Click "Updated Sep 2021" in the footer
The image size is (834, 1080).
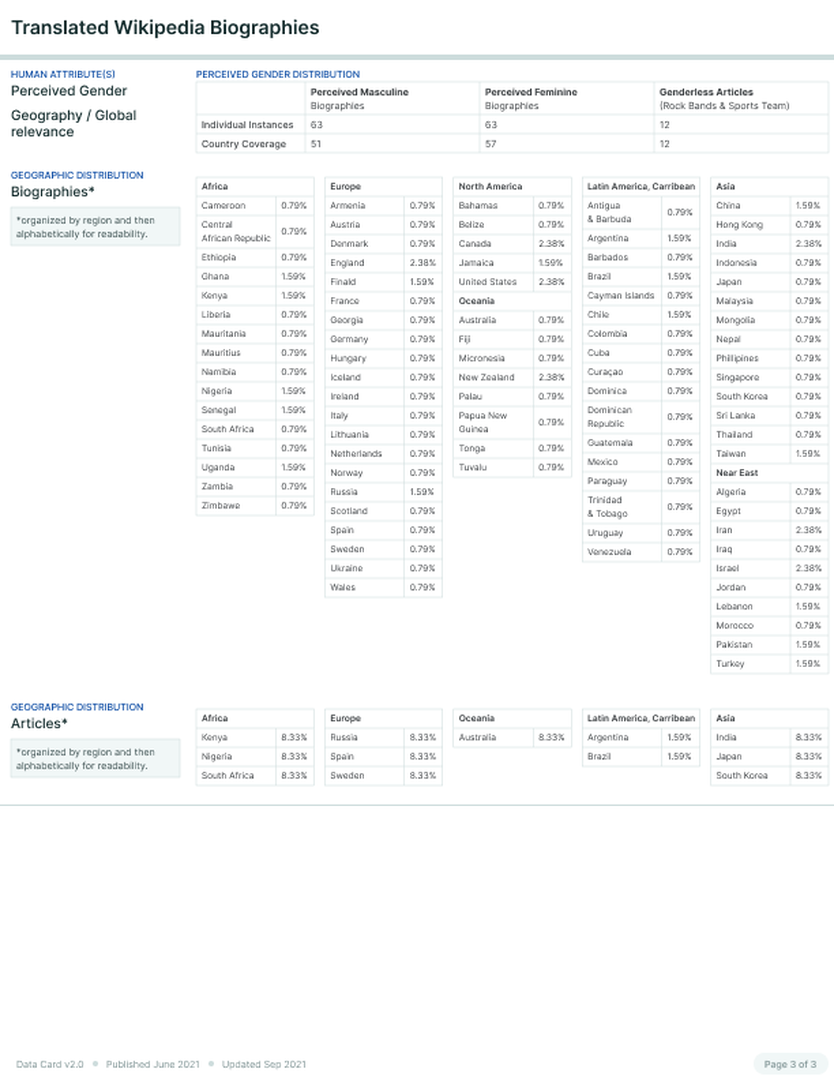(x=263, y=1064)
